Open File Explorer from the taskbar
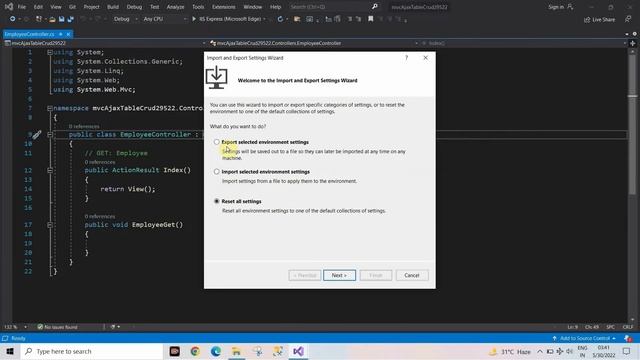 click(x=236, y=351)
